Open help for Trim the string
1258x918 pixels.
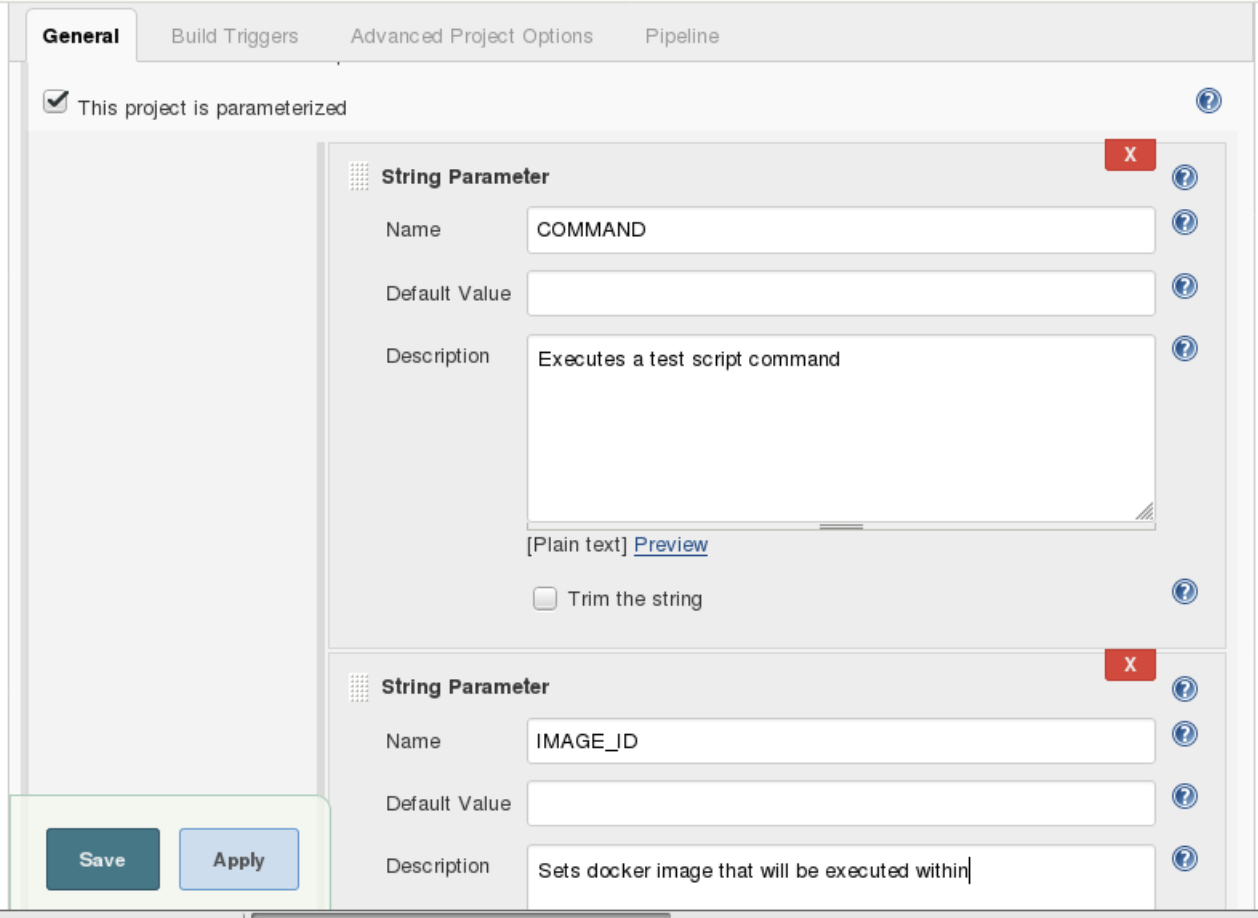tap(1184, 592)
